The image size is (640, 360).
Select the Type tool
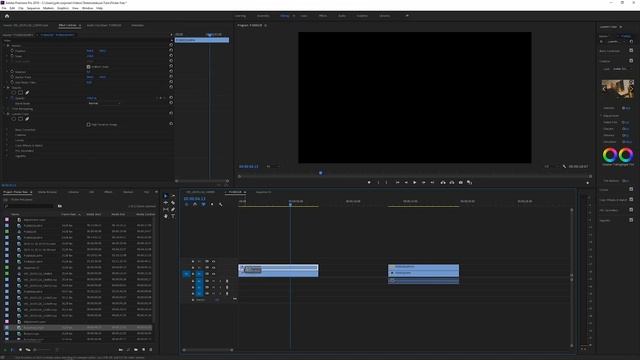point(173,216)
